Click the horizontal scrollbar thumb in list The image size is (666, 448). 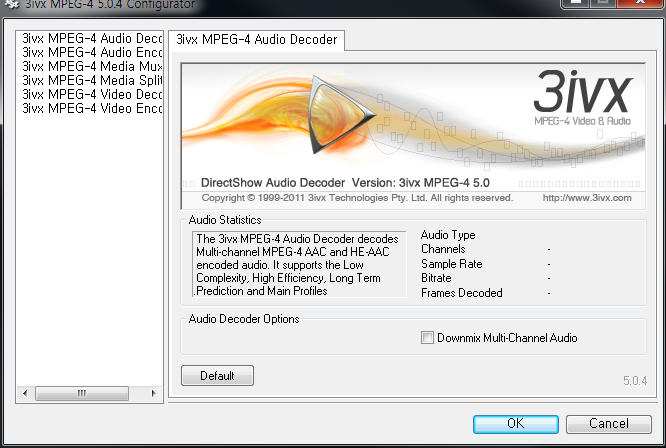82,393
